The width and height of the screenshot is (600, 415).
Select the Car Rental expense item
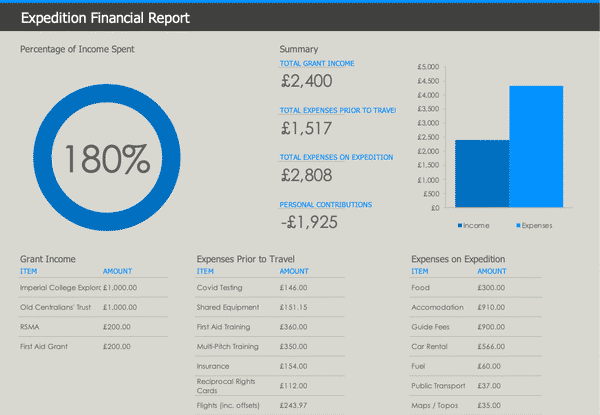430,346
